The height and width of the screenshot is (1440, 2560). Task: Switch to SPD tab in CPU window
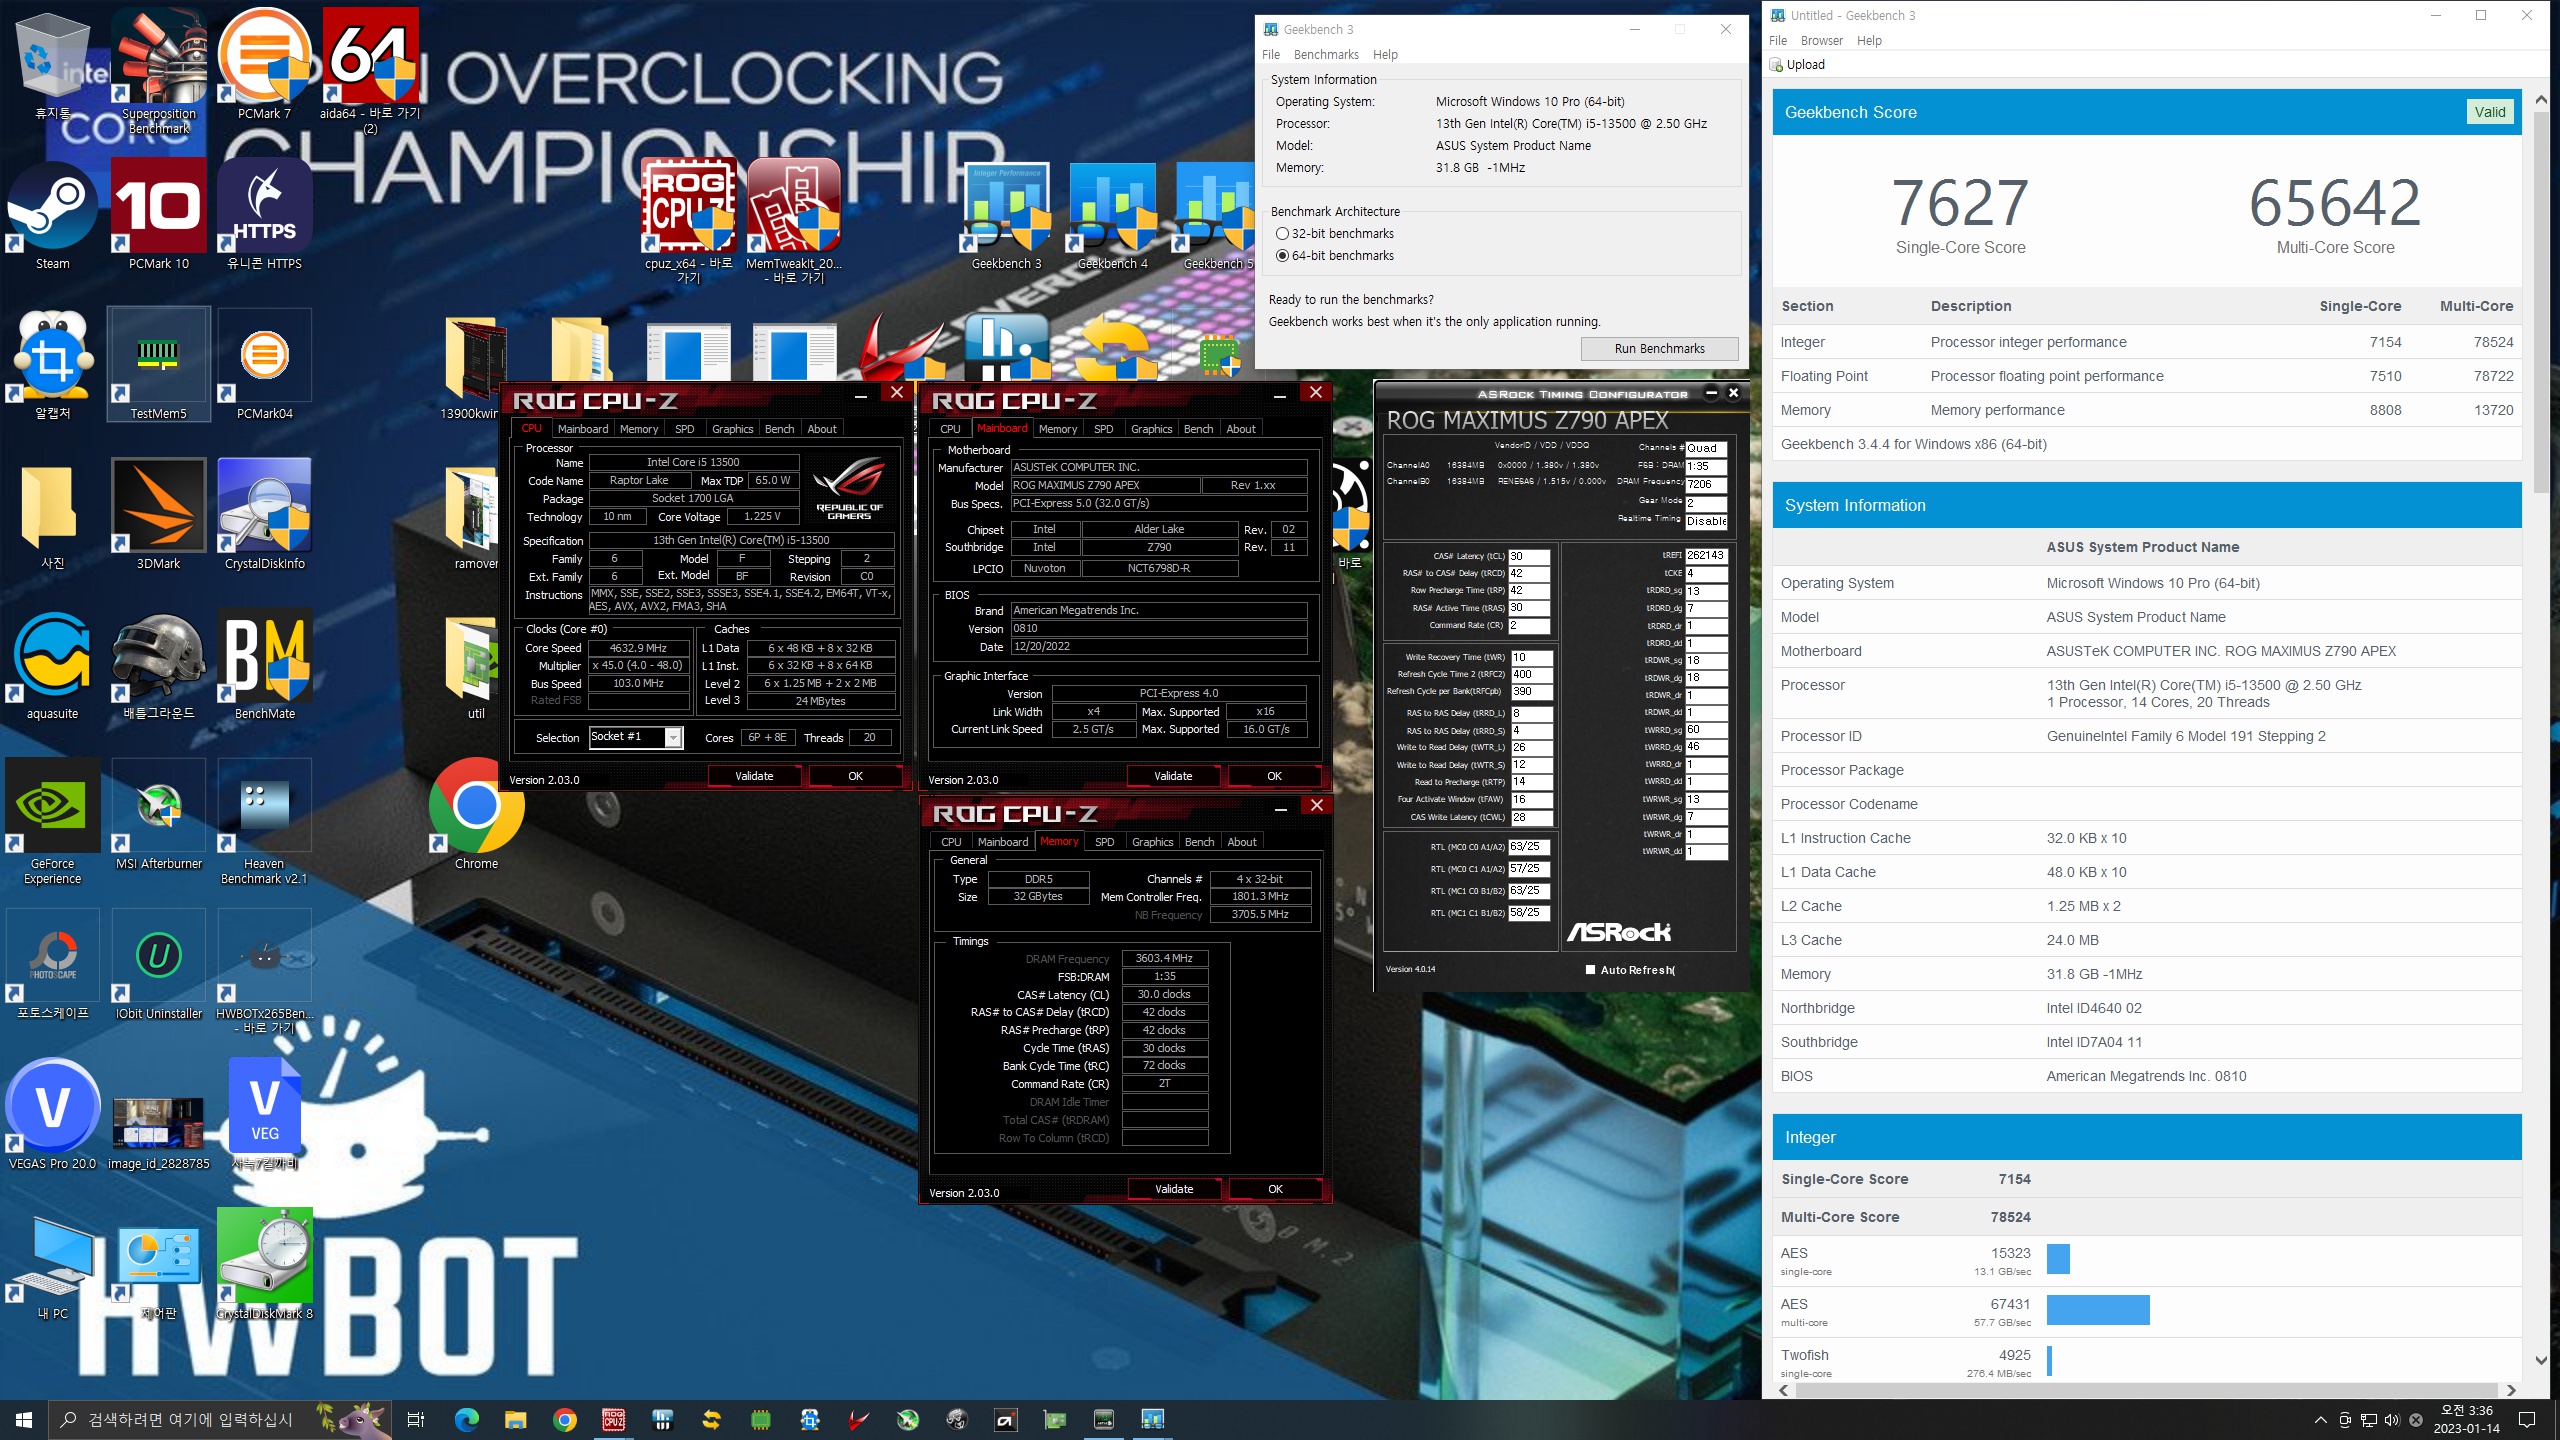tap(684, 429)
